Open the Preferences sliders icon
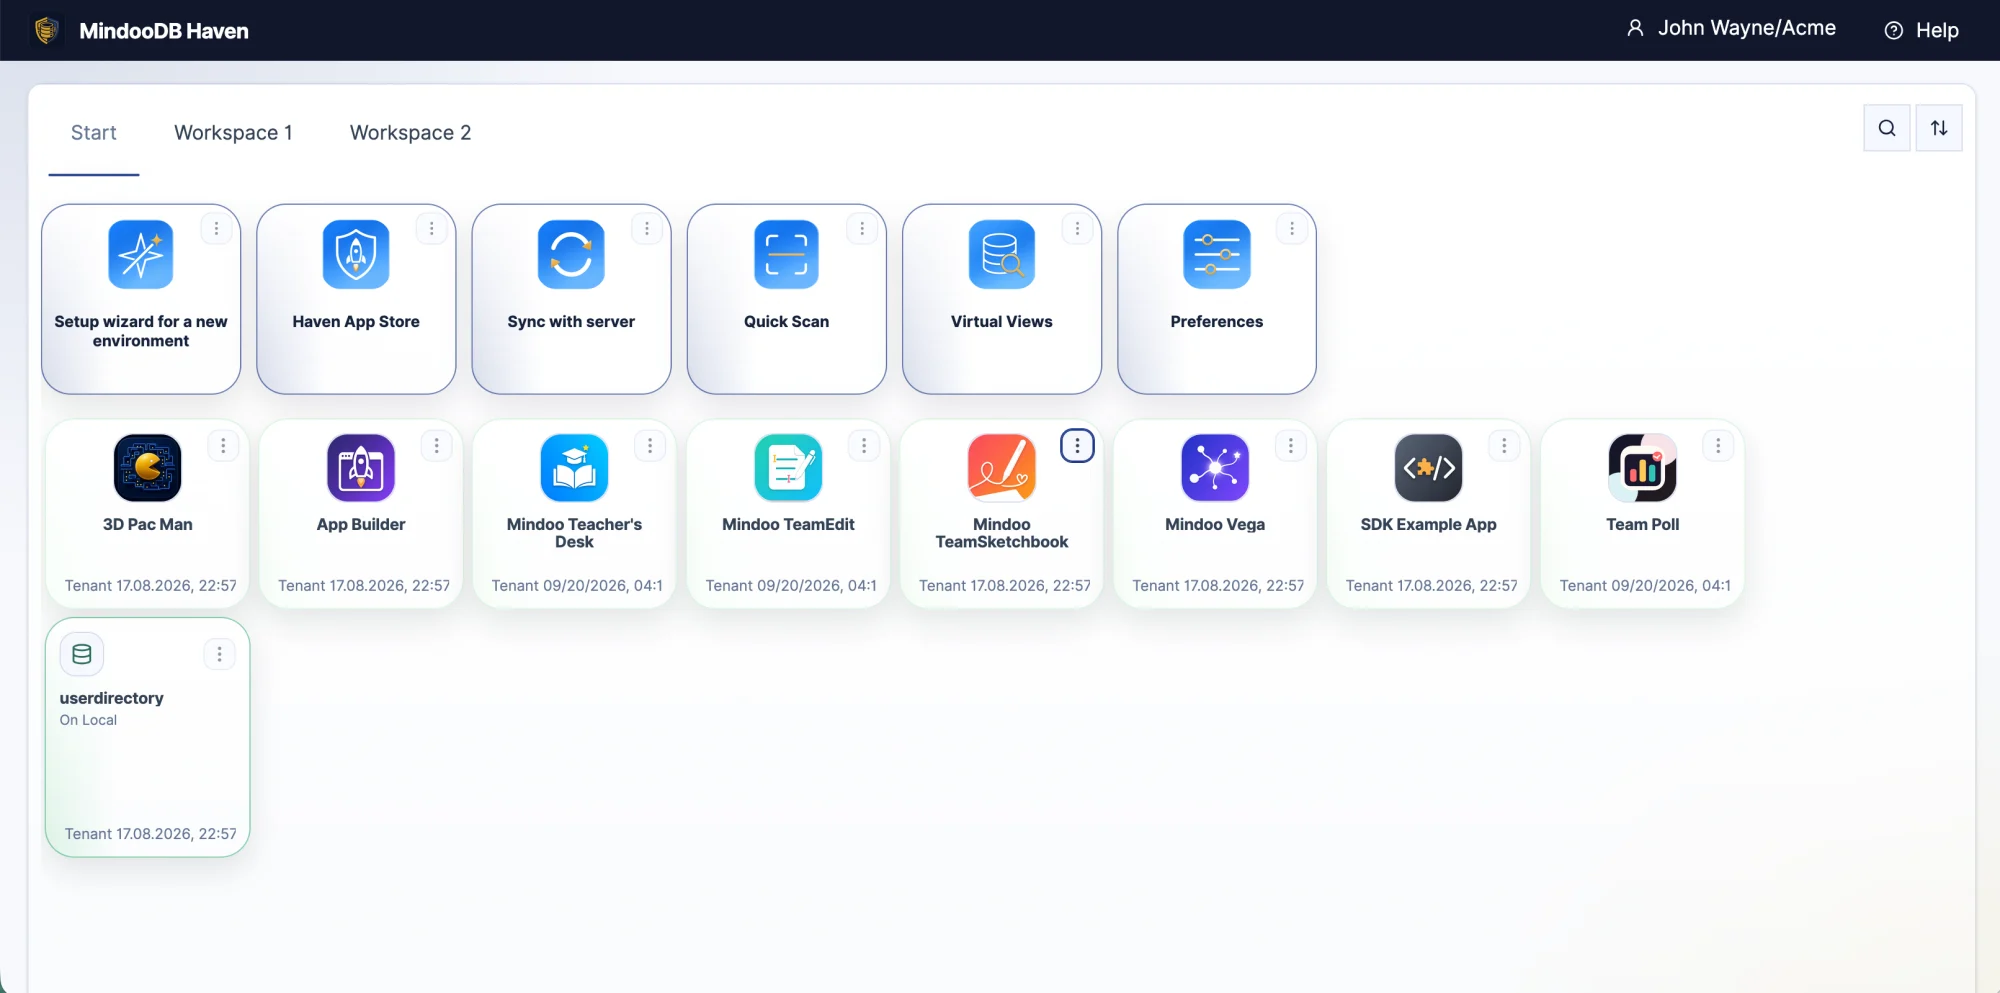 coord(1216,254)
